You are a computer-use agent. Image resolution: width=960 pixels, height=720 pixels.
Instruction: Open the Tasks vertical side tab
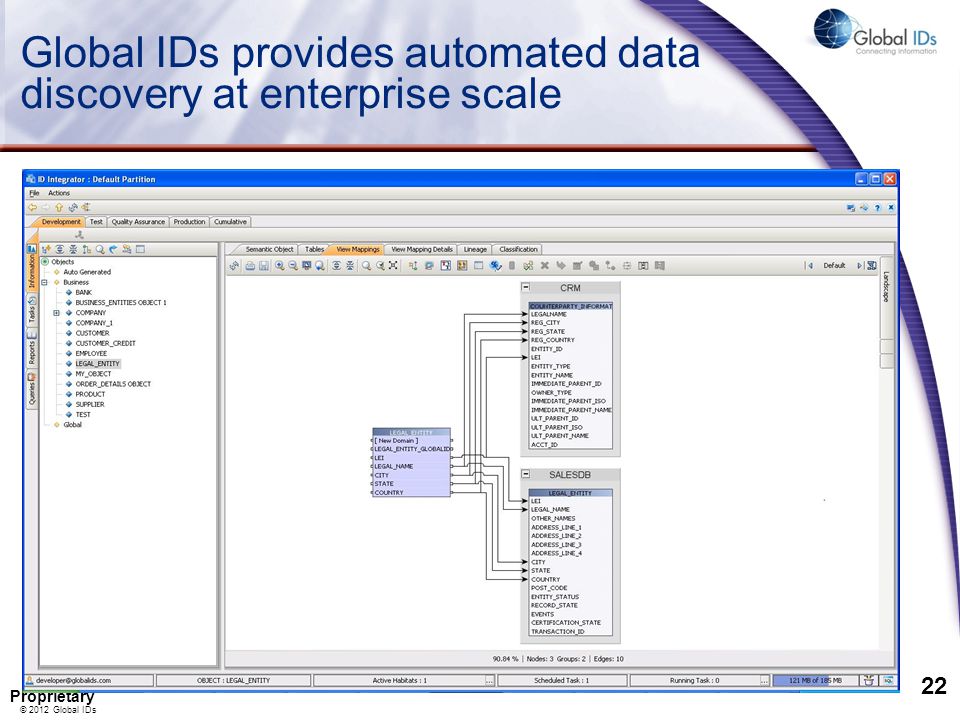tap(32, 310)
